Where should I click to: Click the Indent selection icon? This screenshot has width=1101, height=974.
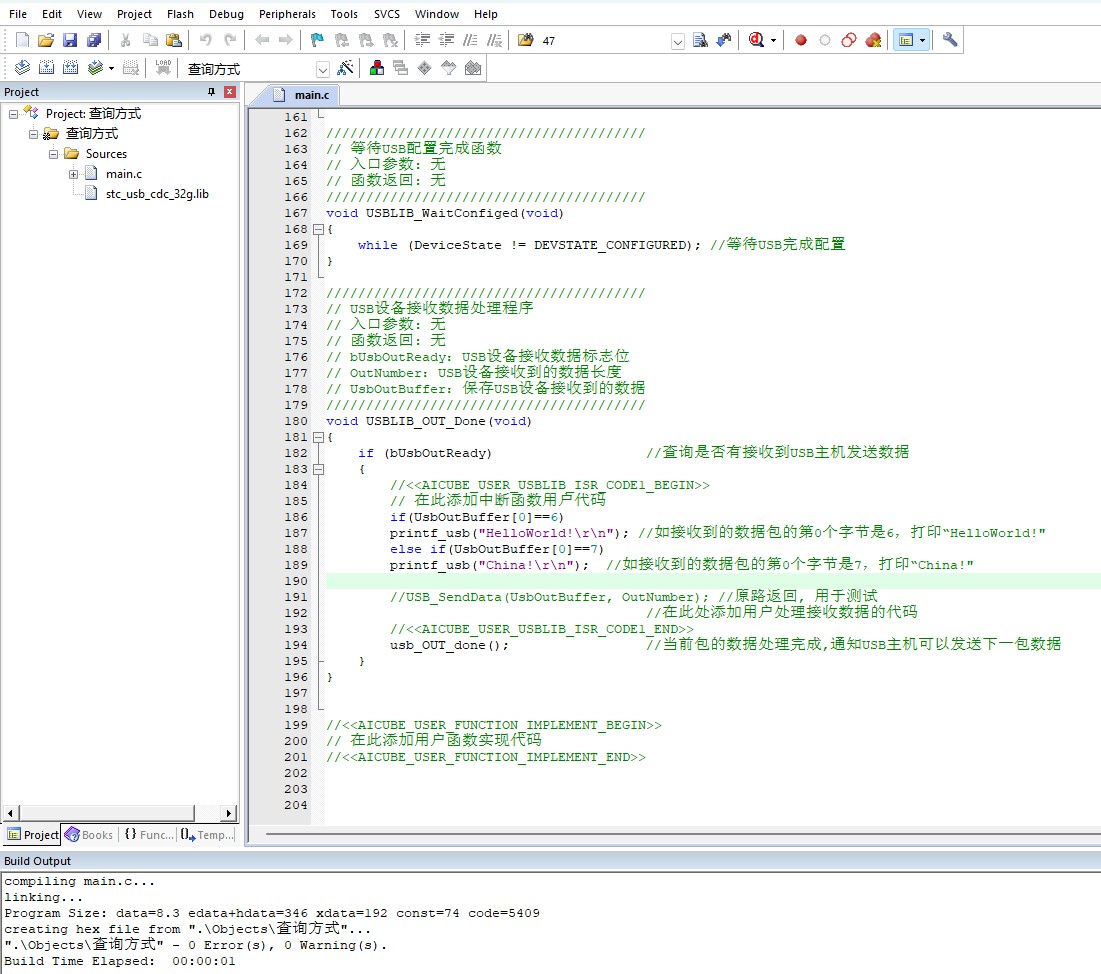click(x=422, y=40)
